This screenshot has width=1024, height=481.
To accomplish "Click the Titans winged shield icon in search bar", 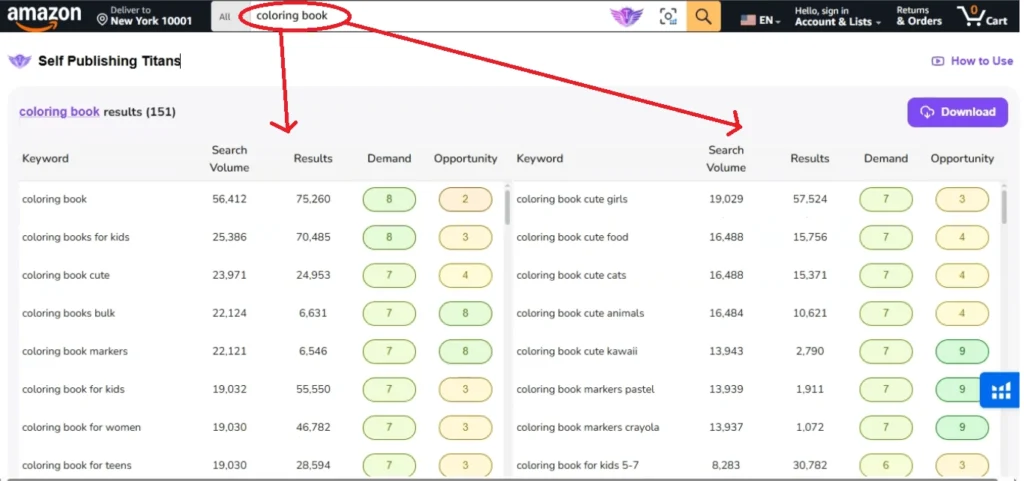I will click(626, 16).
